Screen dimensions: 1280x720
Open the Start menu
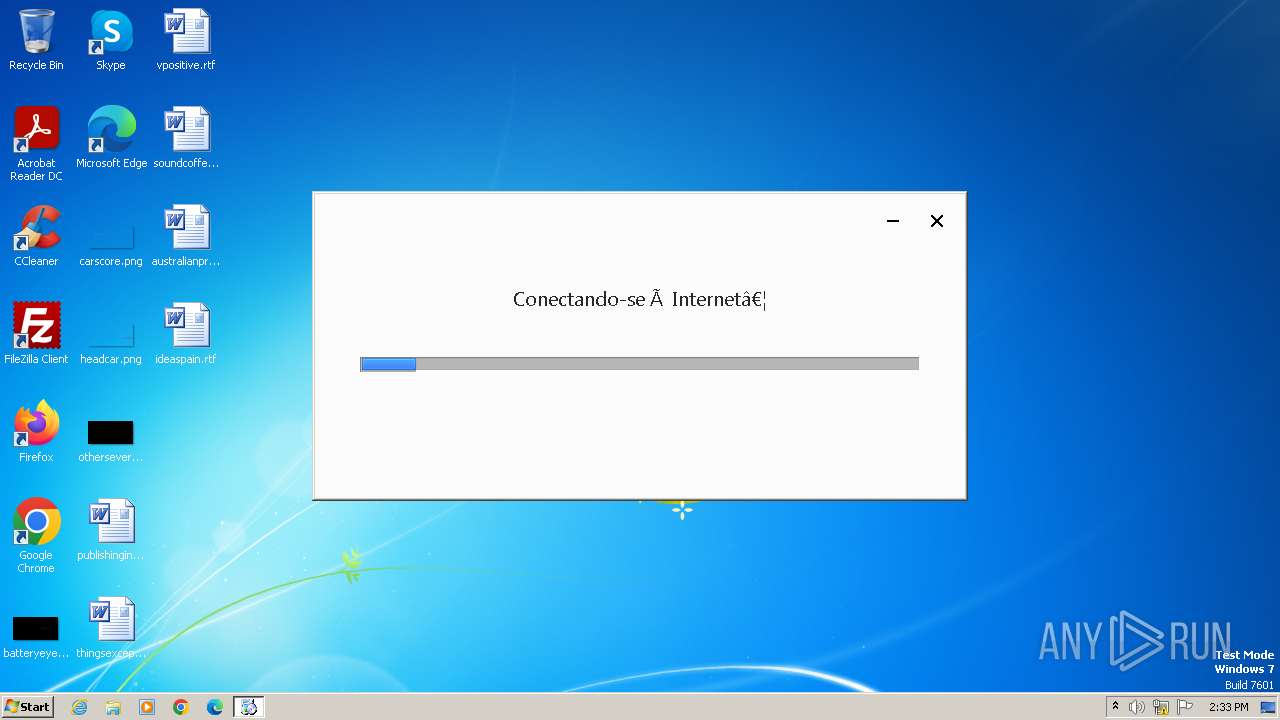(27, 707)
